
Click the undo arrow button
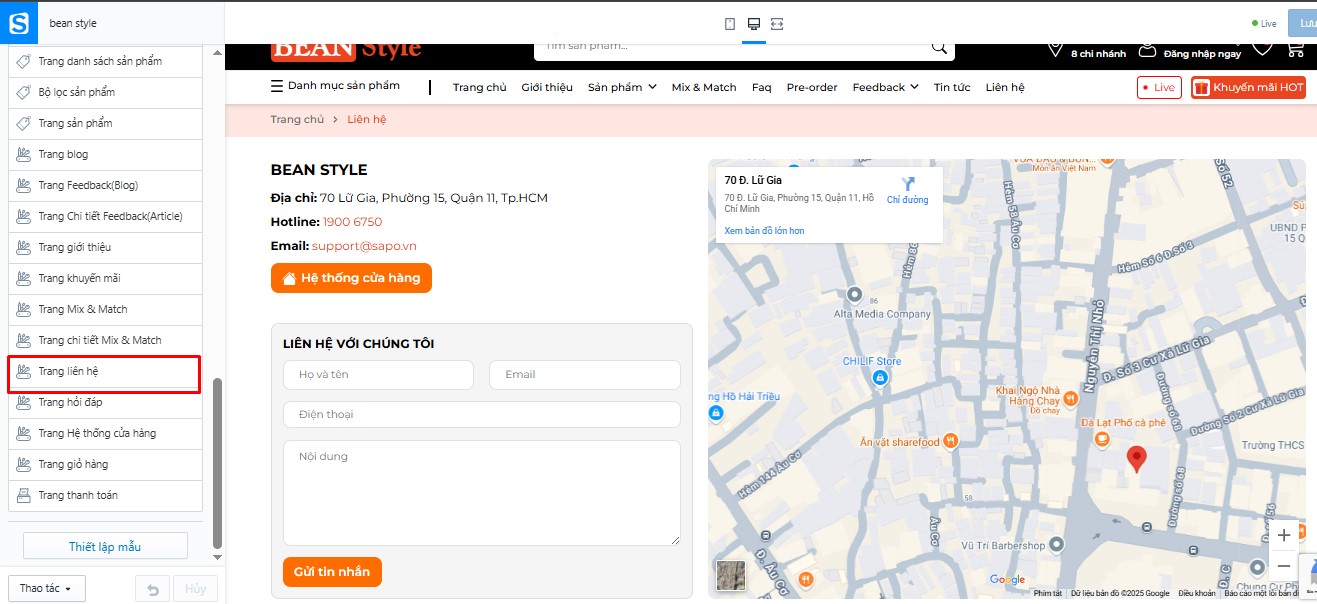pos(152,588)
